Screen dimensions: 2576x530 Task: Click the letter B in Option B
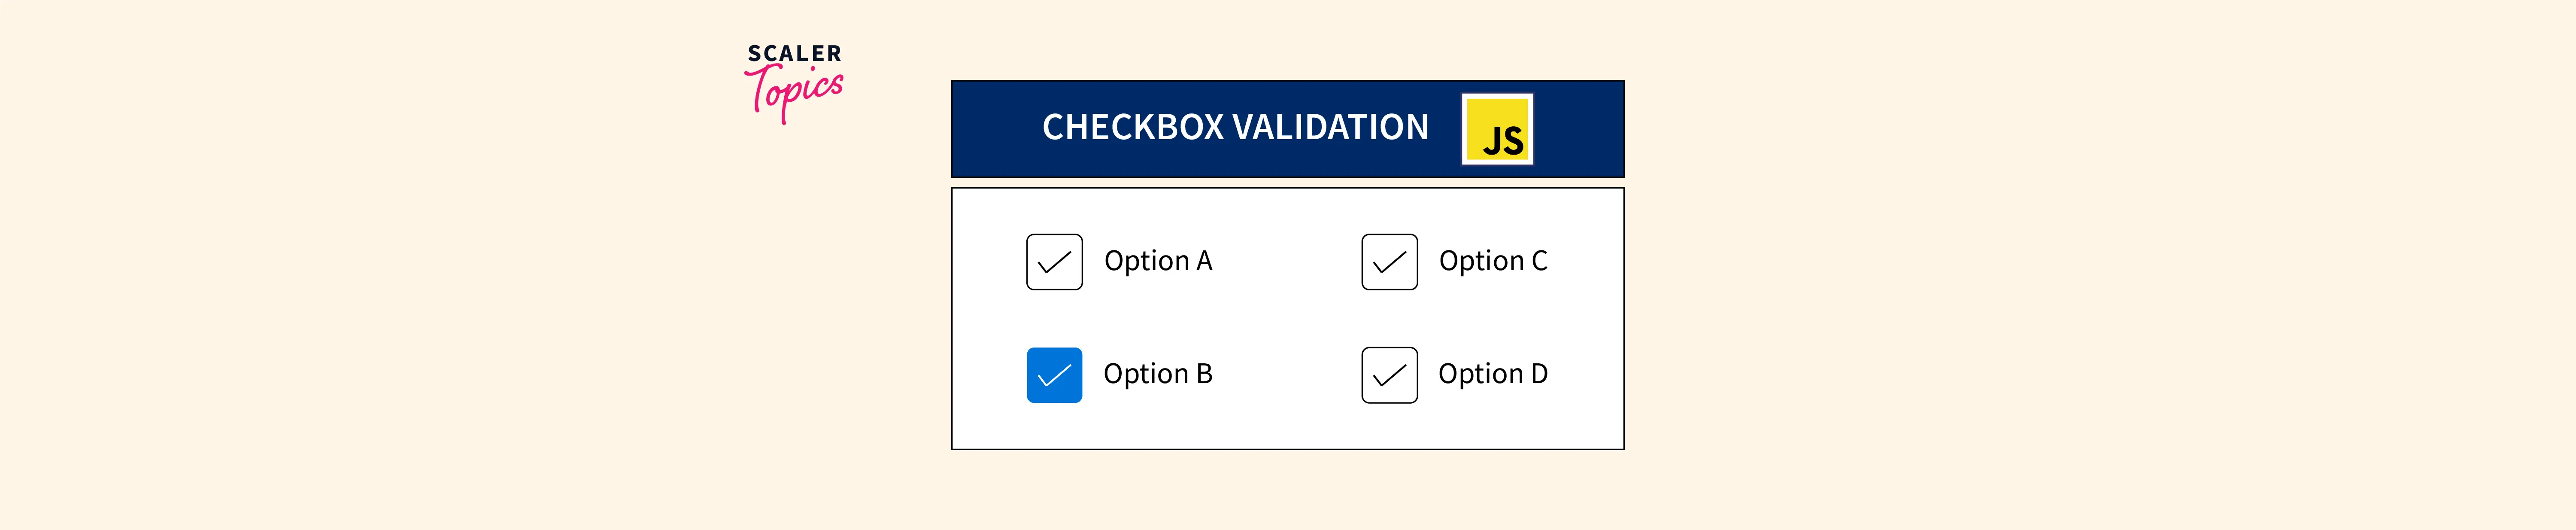[x=1204, y=374]
